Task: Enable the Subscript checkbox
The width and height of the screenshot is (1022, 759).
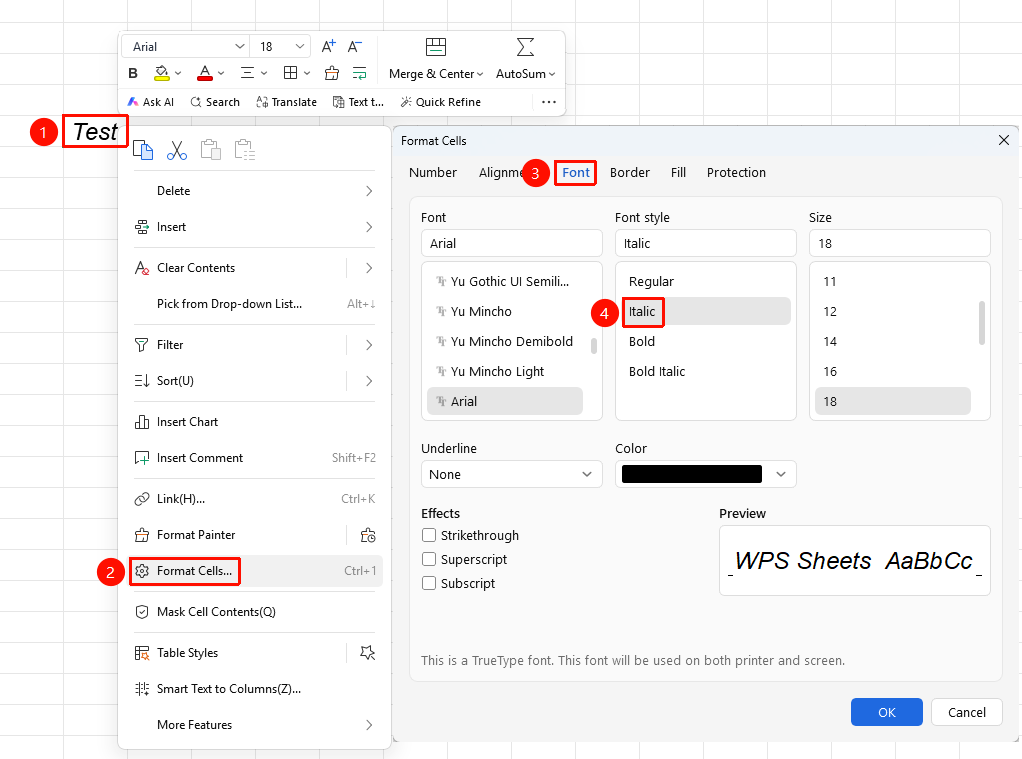Action: click(429, 583)
